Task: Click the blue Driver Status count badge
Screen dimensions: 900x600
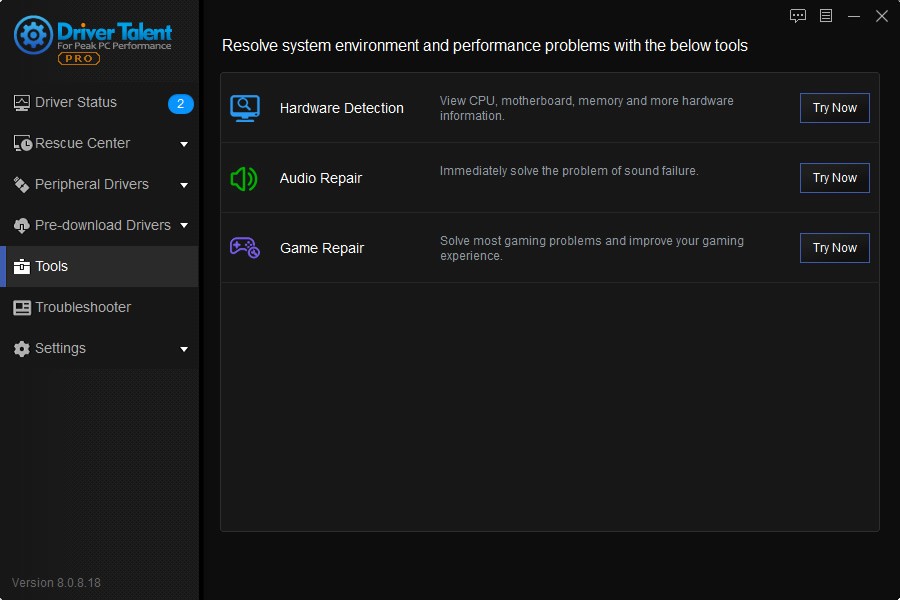Action: (x=180, y=104)
